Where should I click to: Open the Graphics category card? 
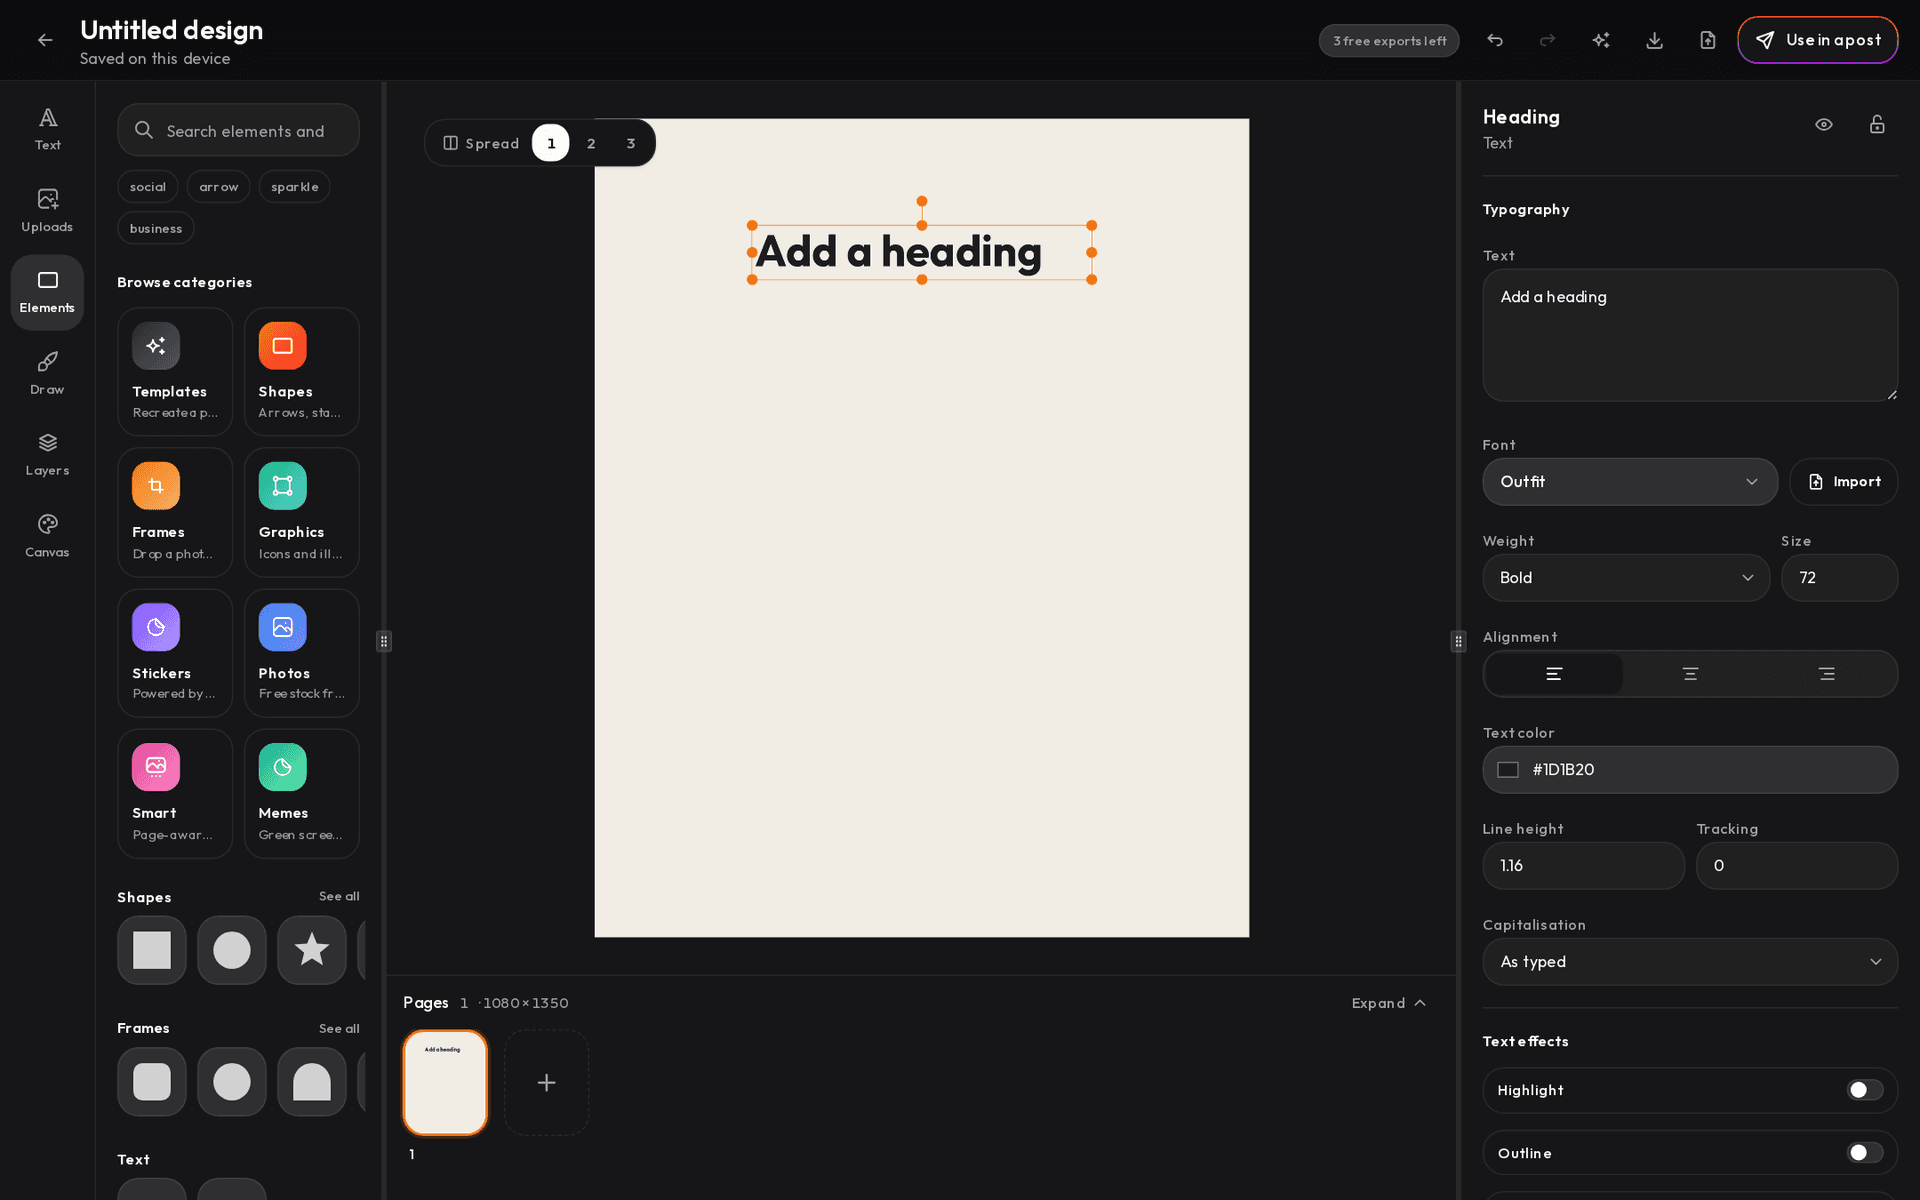tap(302, 512)
